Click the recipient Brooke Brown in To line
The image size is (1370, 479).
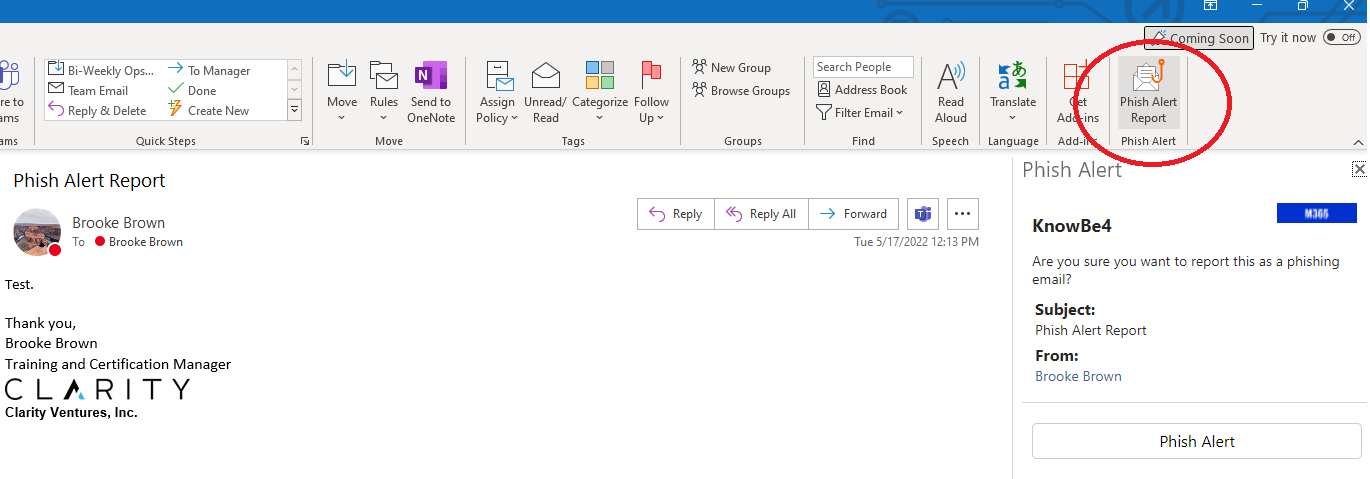145,242
